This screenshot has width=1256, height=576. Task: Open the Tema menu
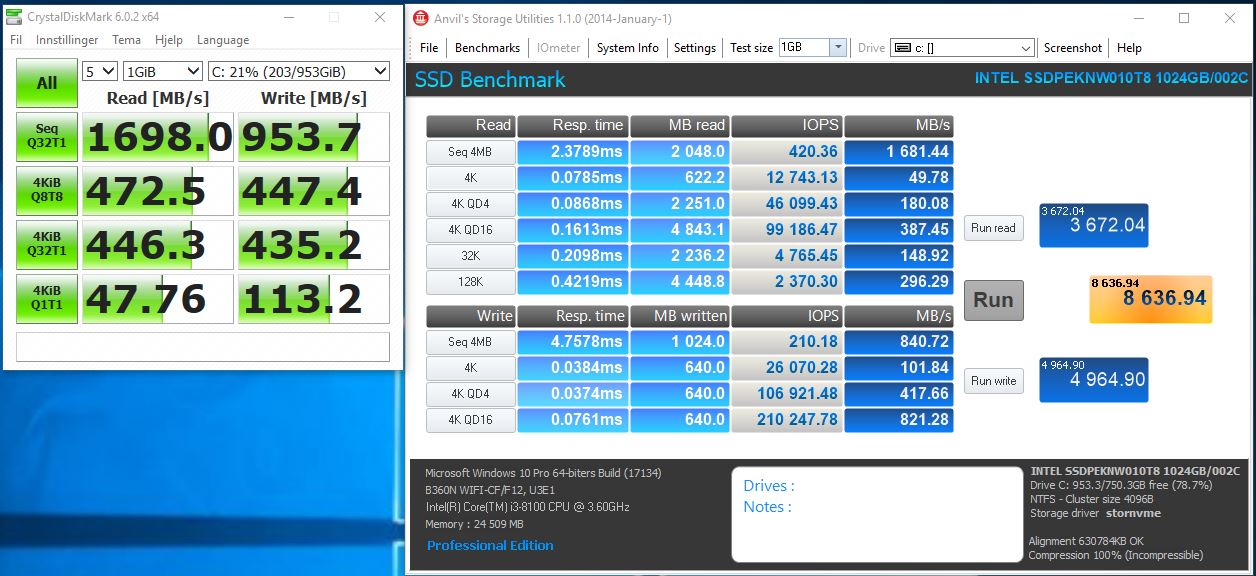tap(126, 40)
